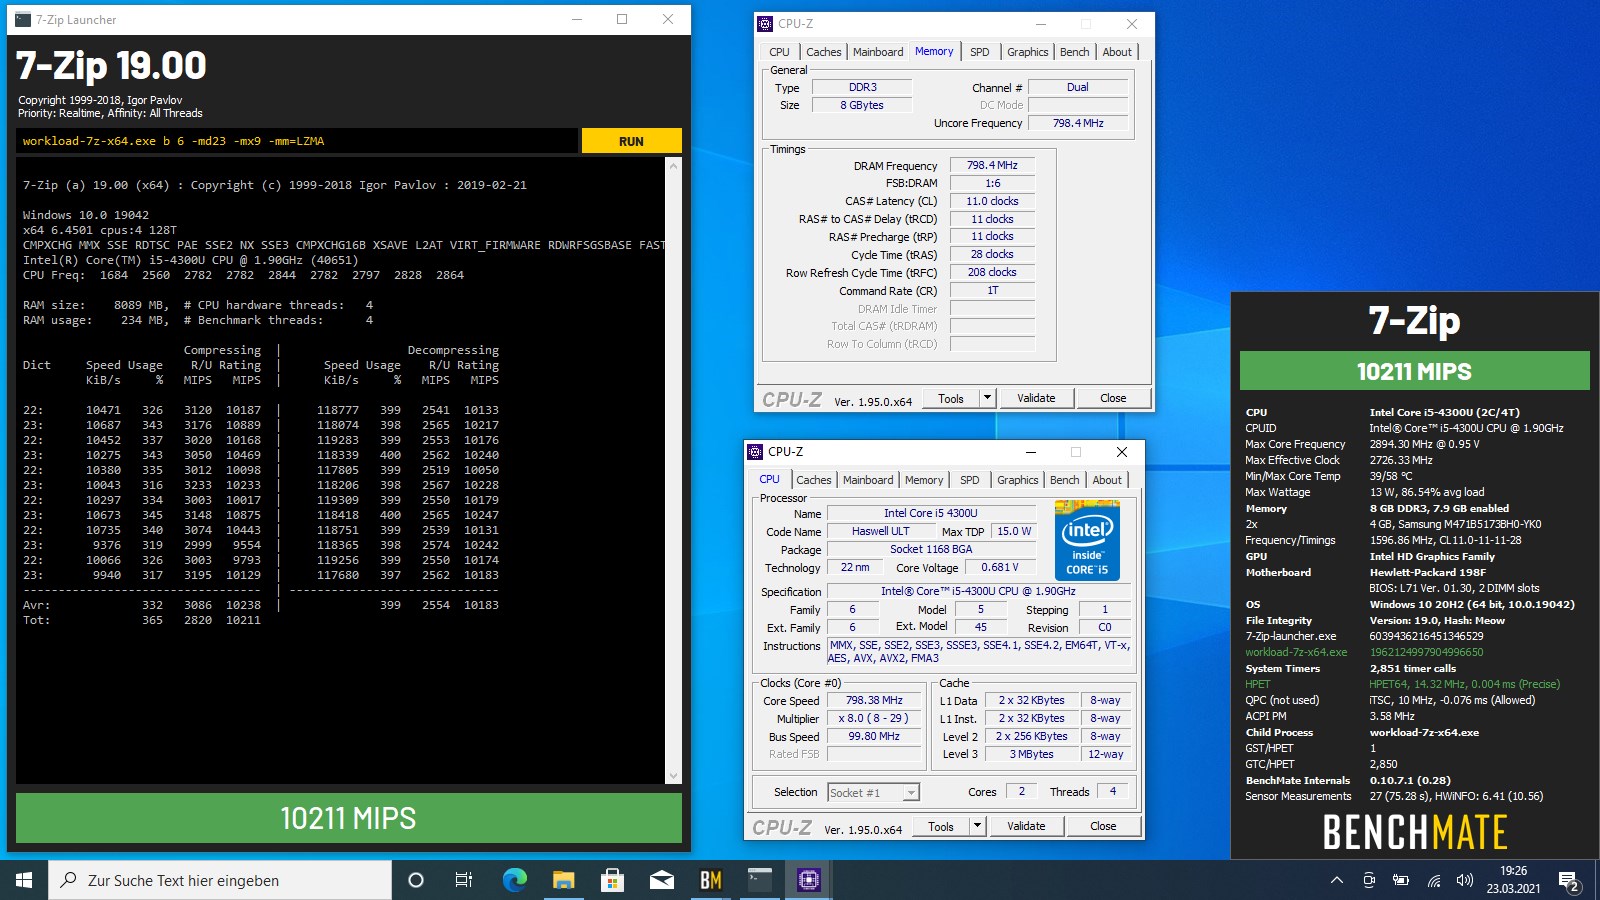Click Close button in upper CPU-Z window
1600x900 pixels.
pos(1113,398)
